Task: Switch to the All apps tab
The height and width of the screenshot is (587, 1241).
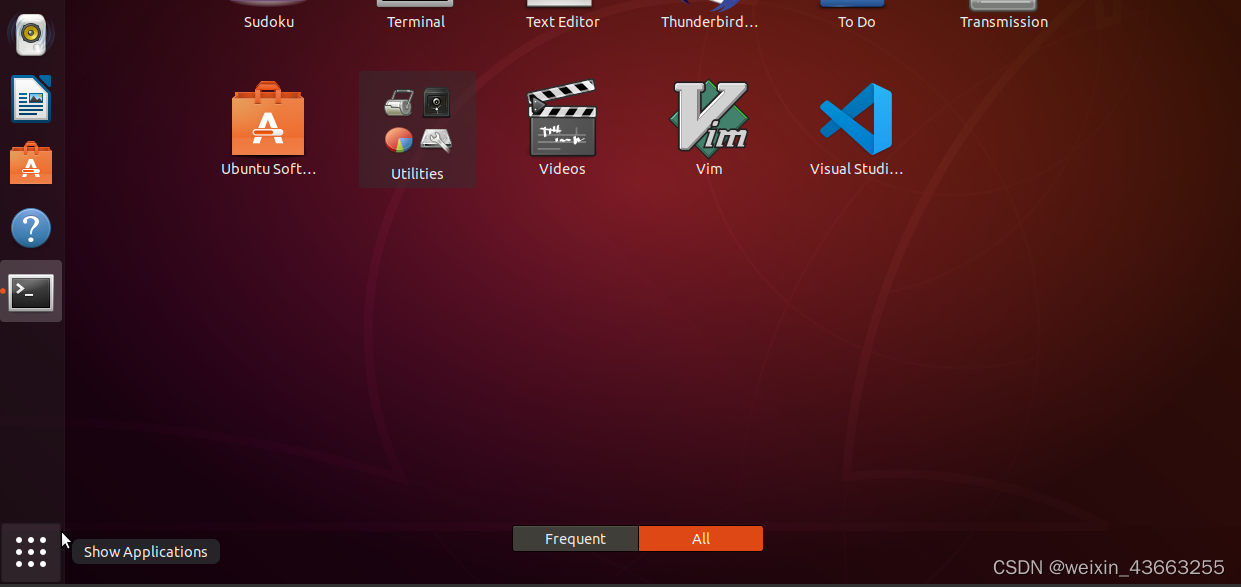Action: [701, 539]
